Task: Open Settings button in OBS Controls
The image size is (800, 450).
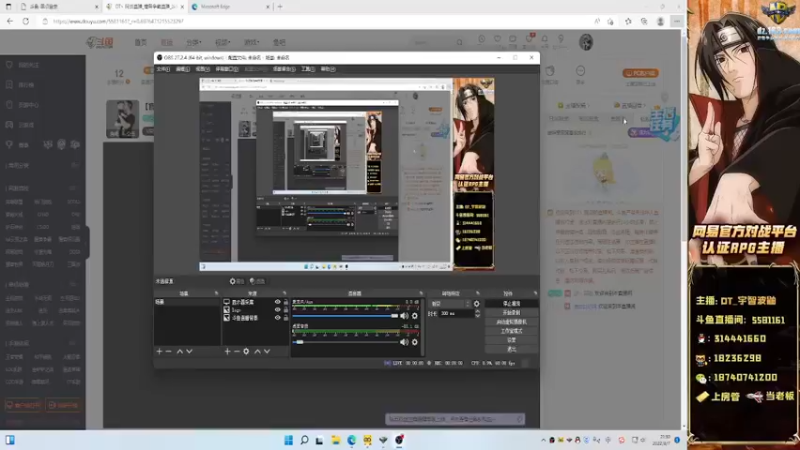Action: [512, 340]
